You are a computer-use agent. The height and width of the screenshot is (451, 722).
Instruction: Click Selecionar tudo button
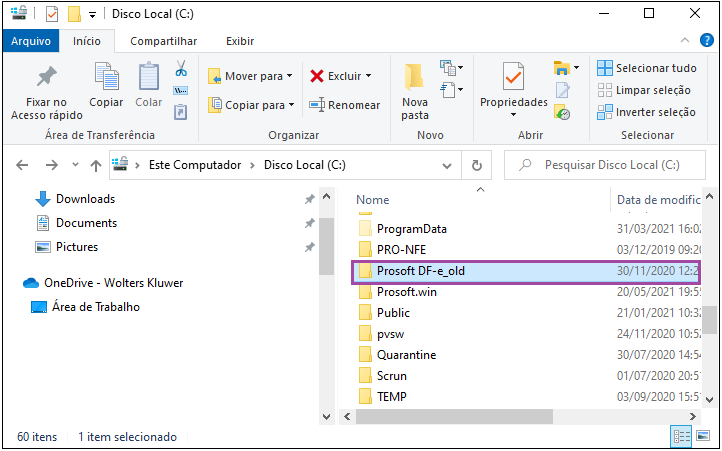click(x=646, y=68)
